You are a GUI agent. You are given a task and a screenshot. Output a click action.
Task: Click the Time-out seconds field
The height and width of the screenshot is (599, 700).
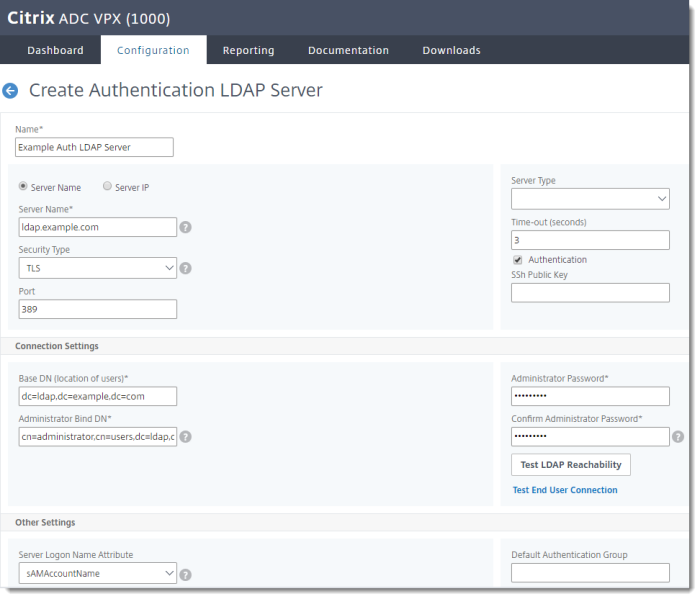[590, 240]
